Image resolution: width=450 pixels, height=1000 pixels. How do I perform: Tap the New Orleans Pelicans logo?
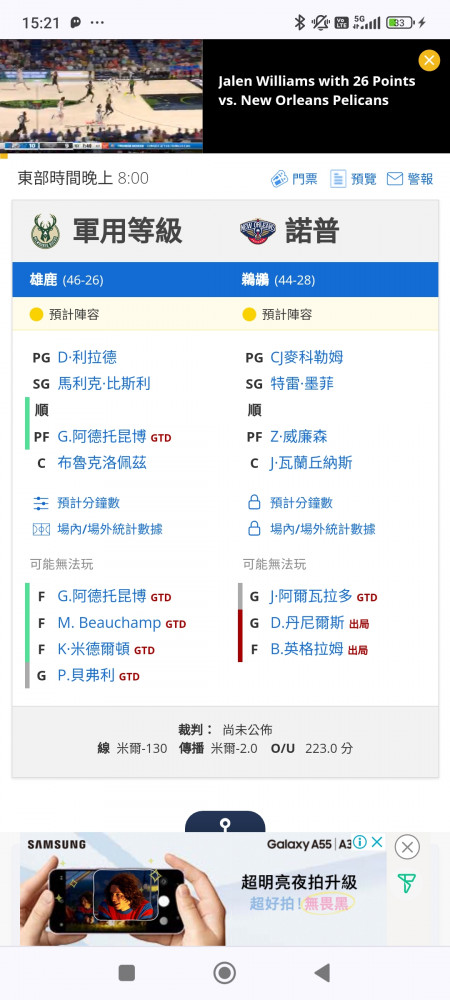pos(258,232)
